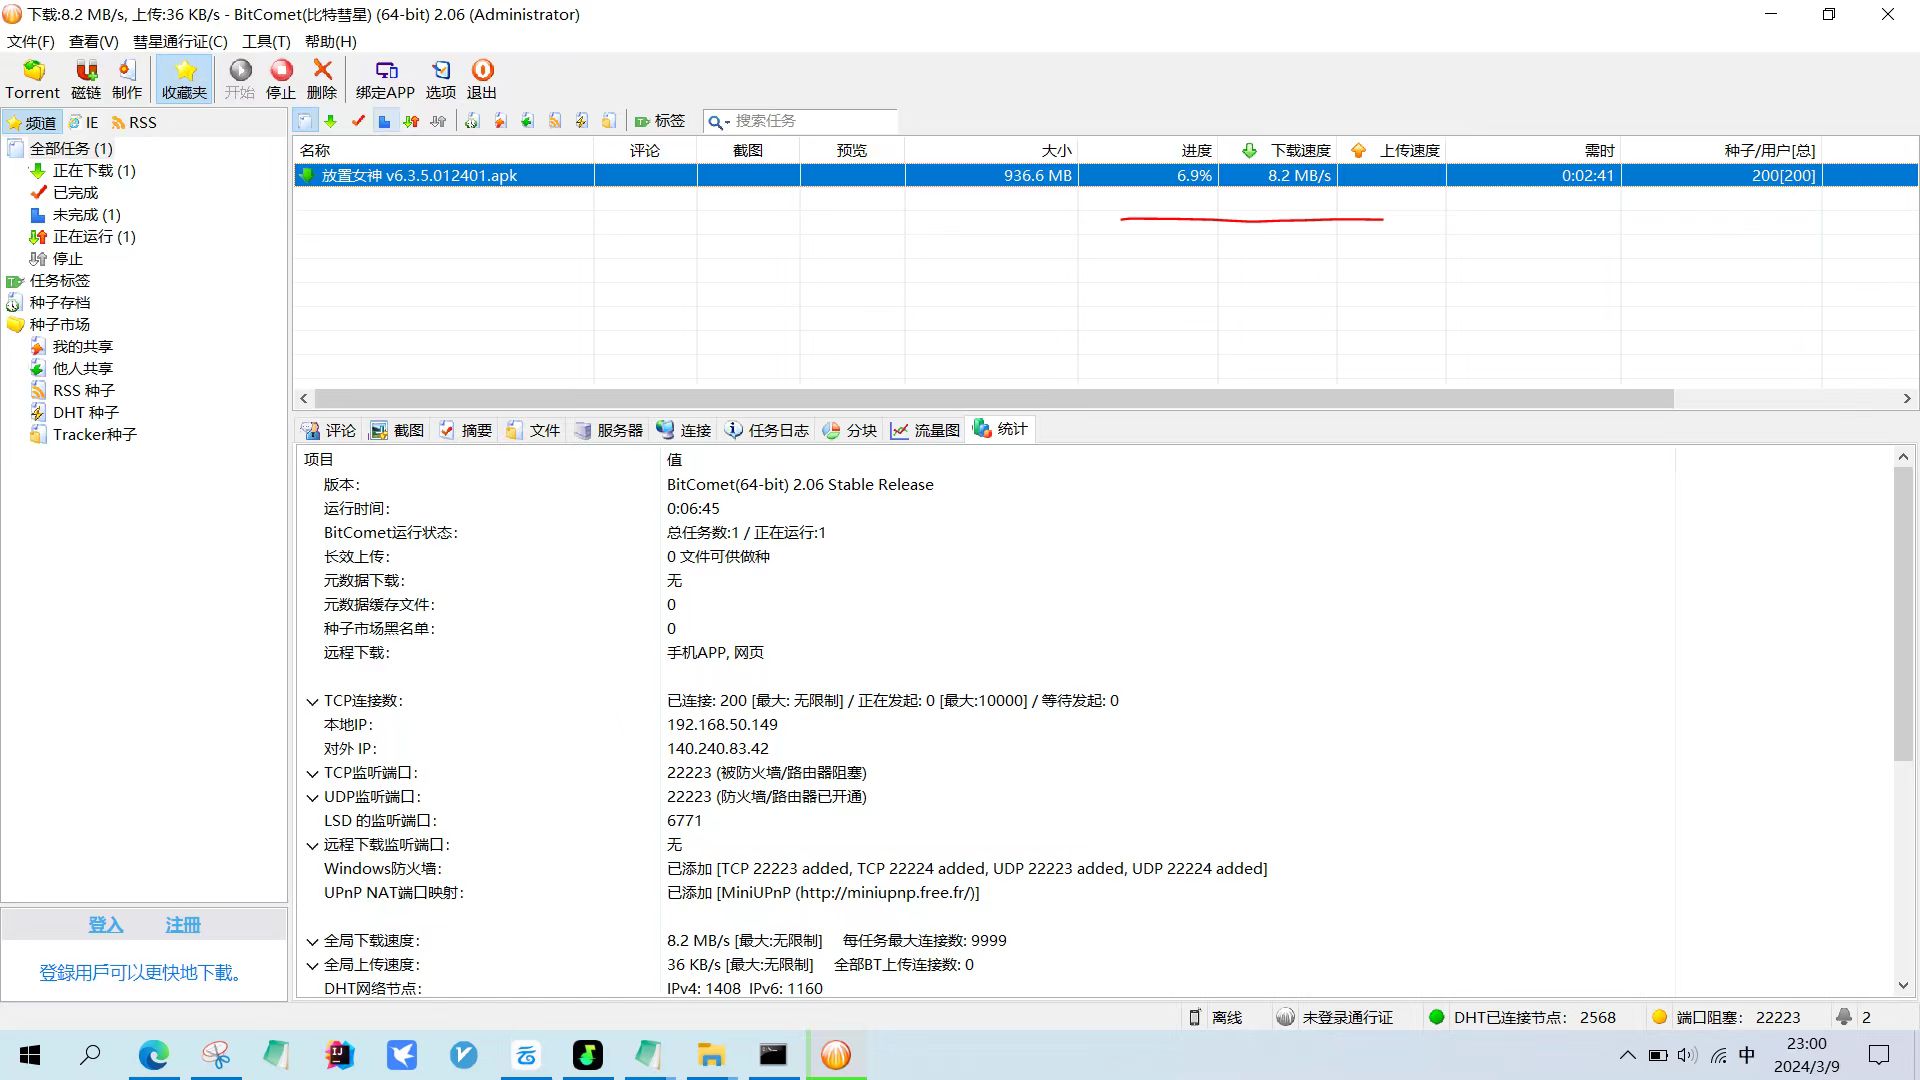
Task: Click the 登入 login link
Action: pos(105,925)
